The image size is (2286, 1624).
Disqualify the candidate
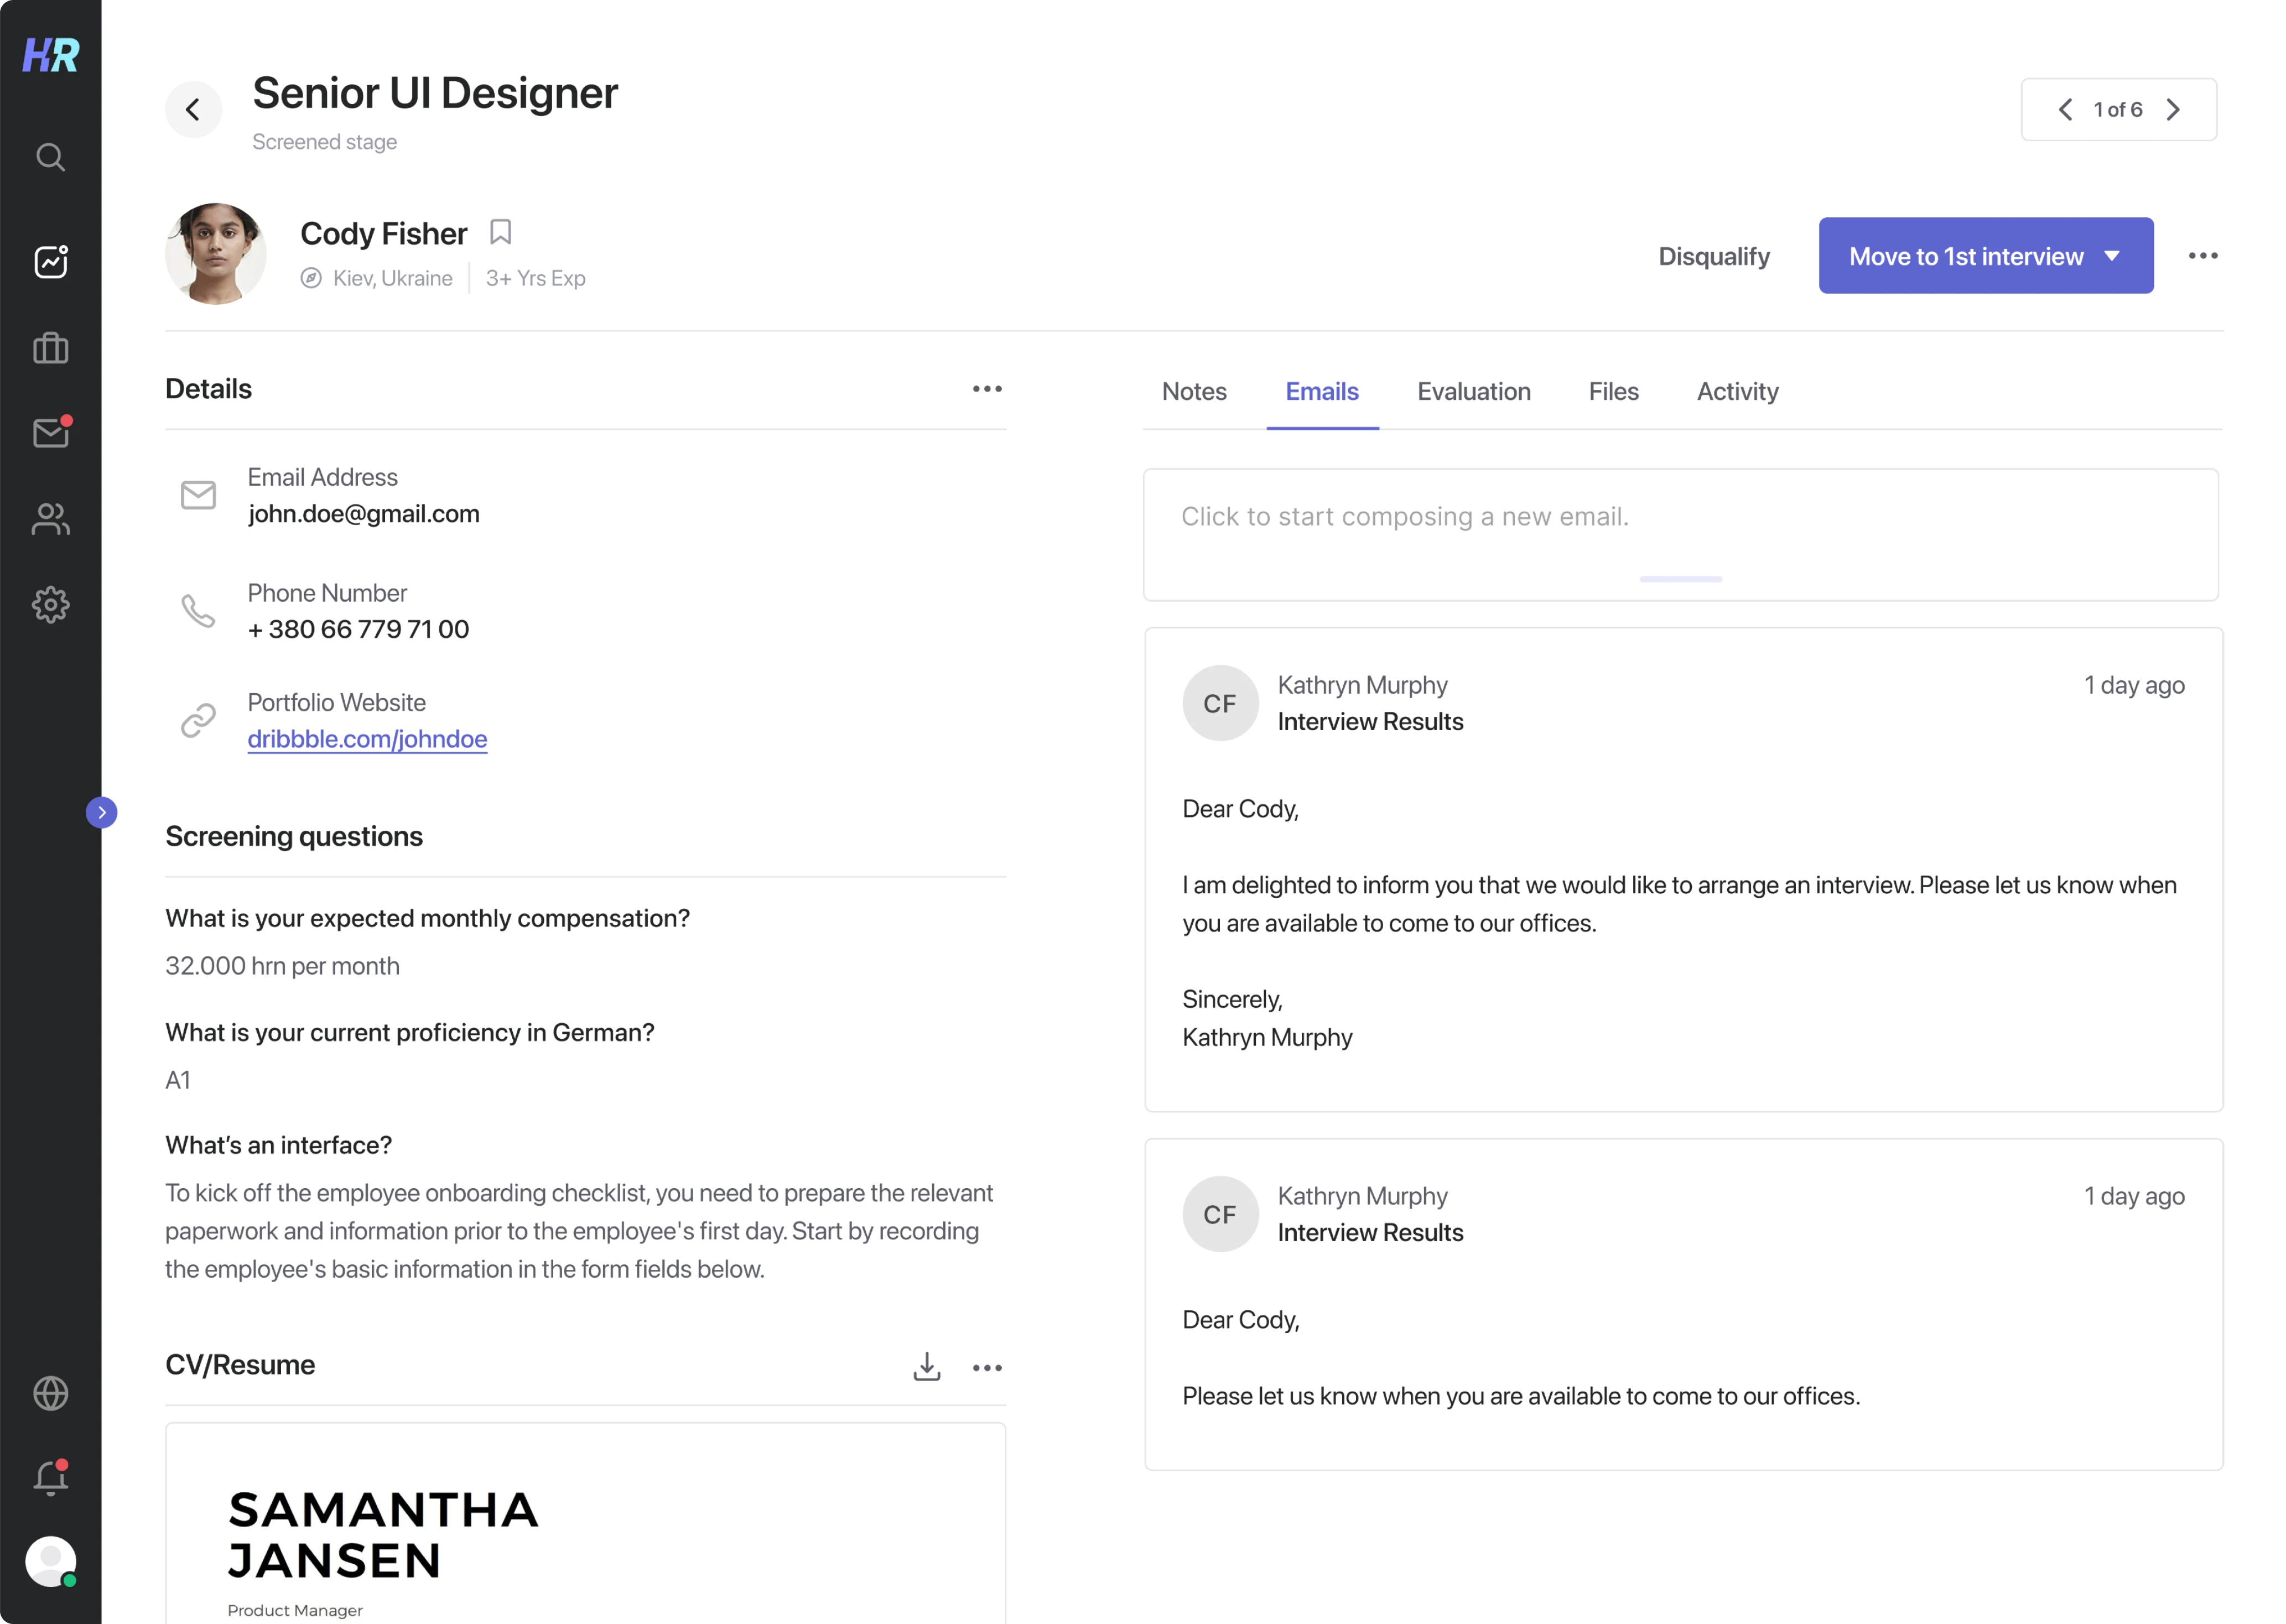(x=1714, y=256)
